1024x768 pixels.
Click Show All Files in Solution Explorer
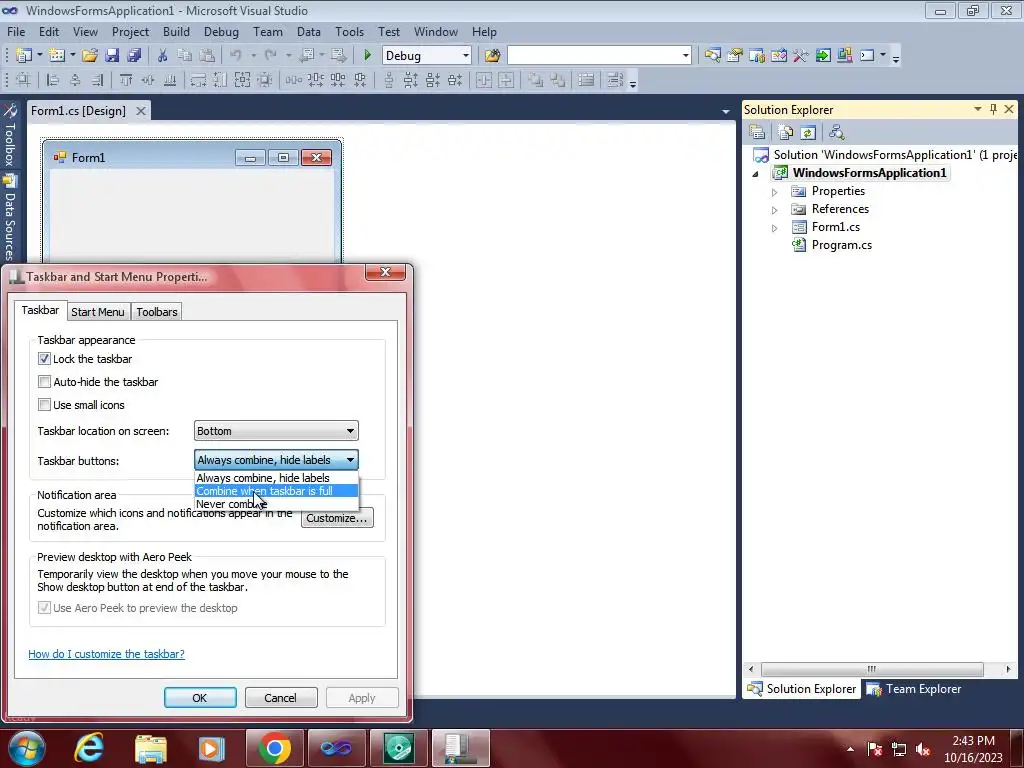pyautogui.click(x=786, y=133)
